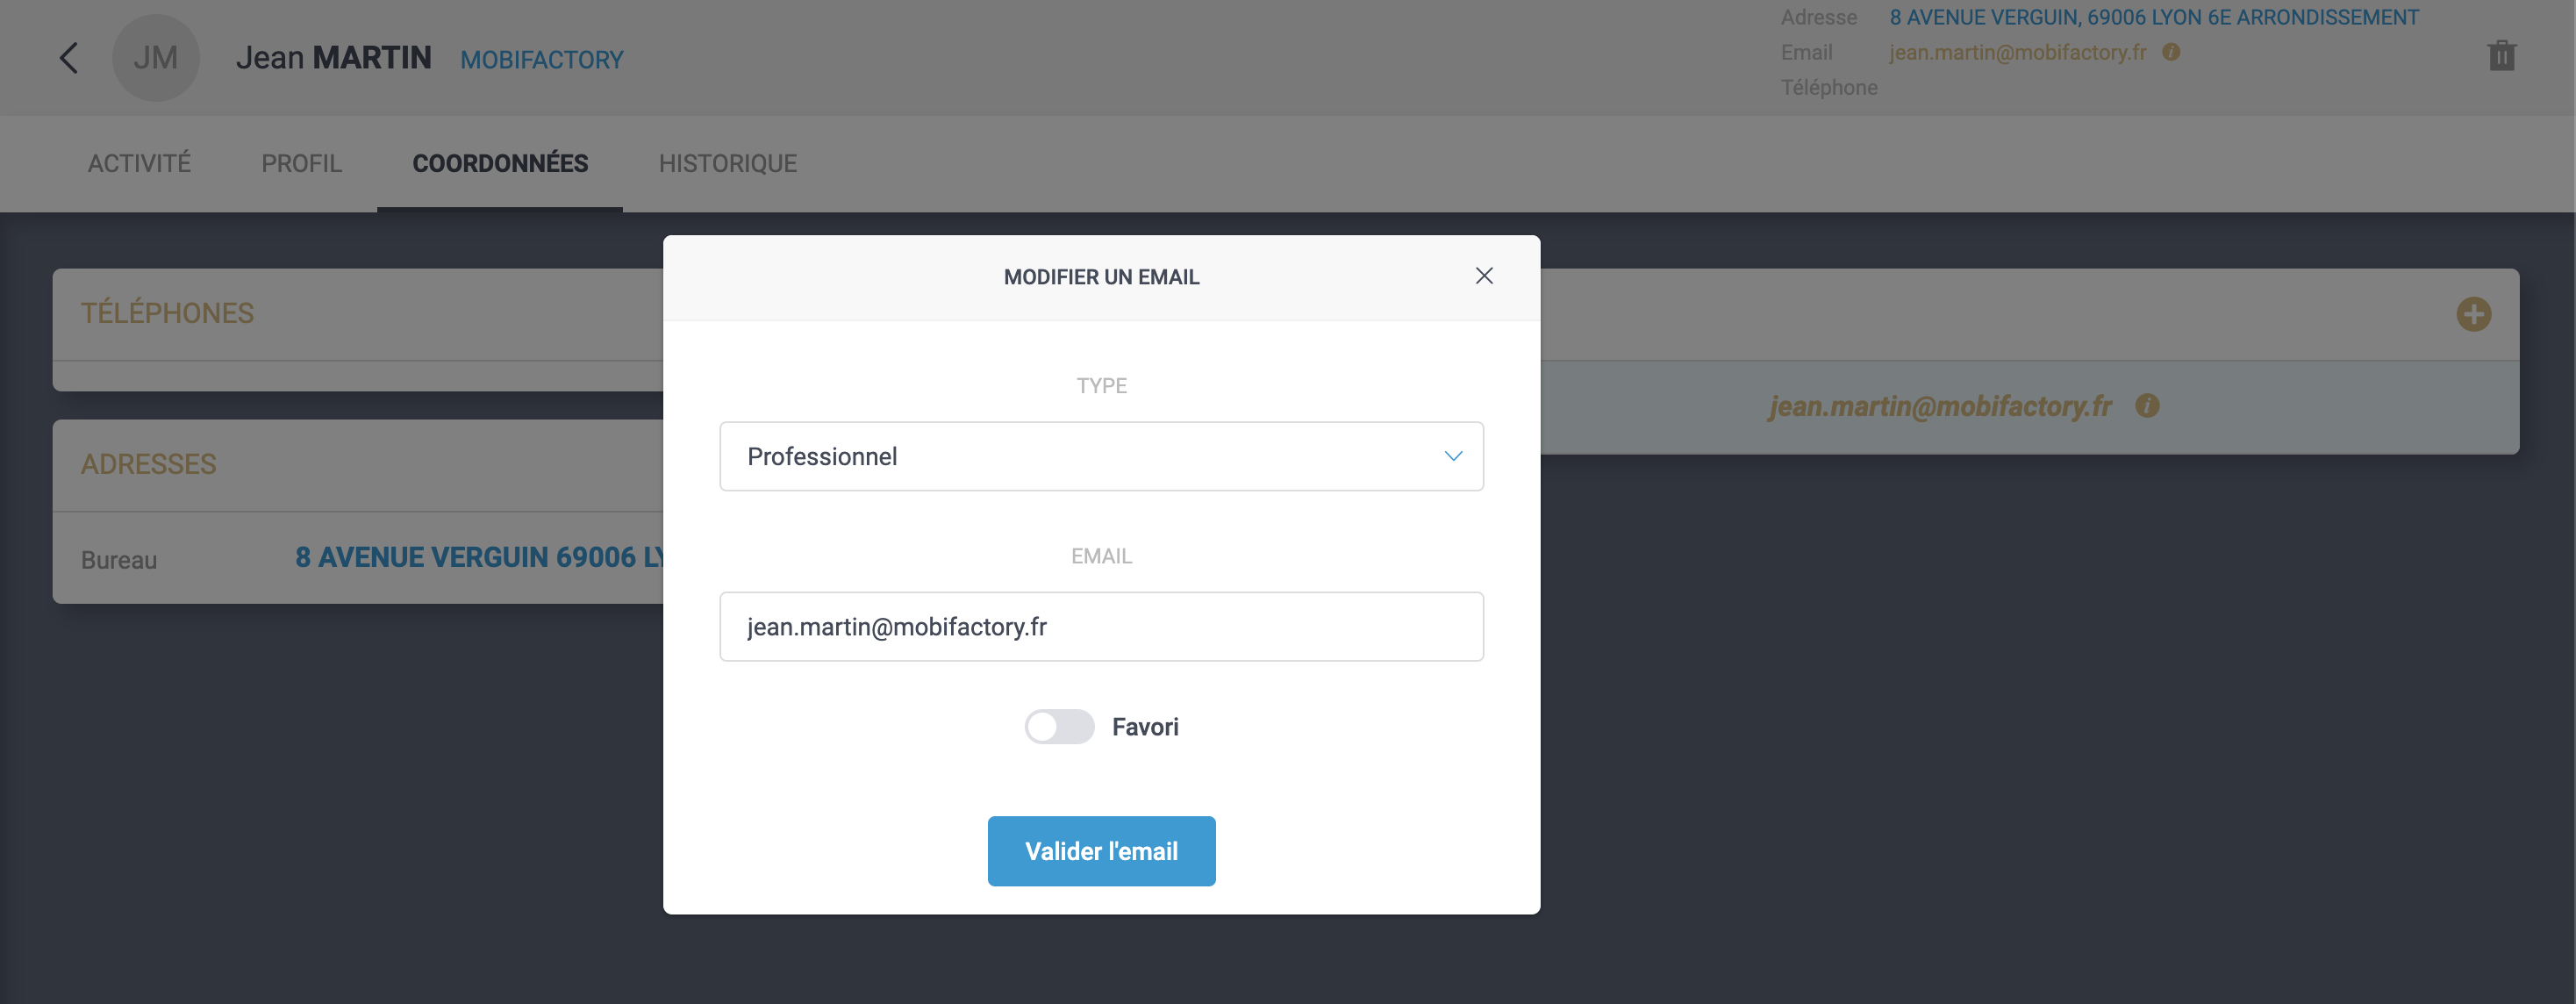The width and height of the screenshot is (2576, 1004).
Task: Click the header address link
Action: pyautogui.click(x=2153, y=17)
